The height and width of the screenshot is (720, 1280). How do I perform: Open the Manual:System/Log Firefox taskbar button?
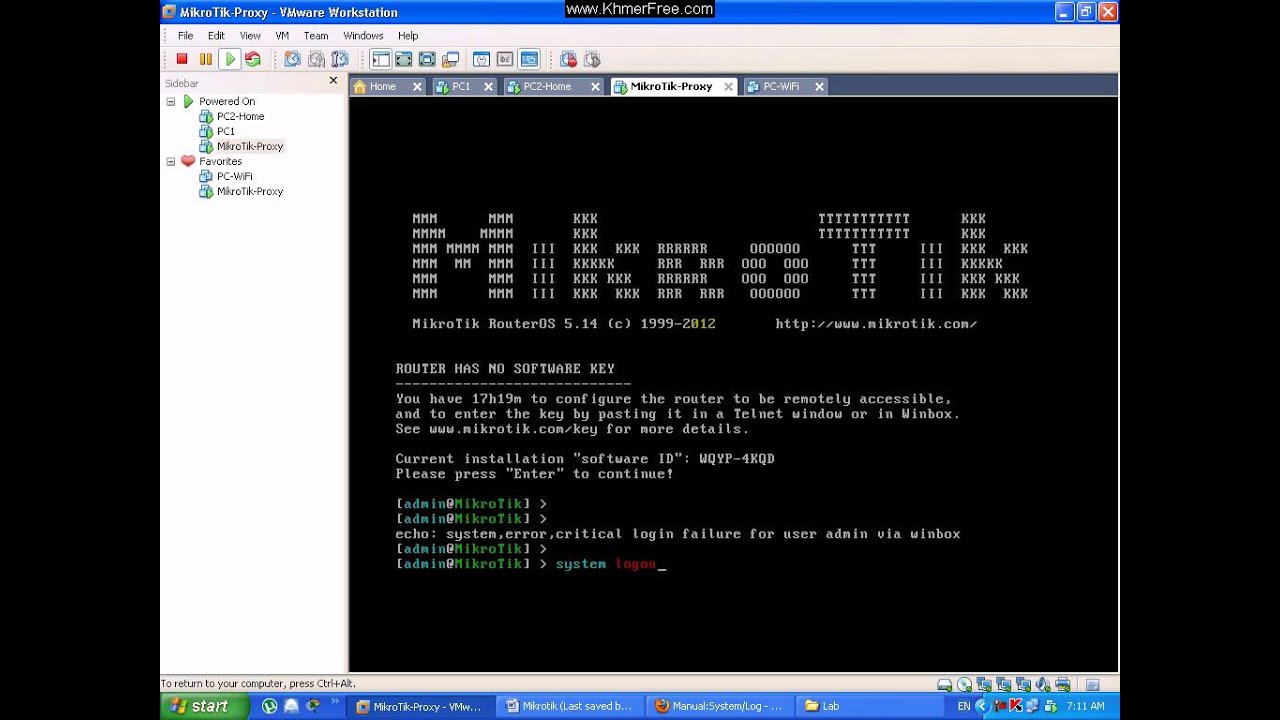(x=719, y=706)
